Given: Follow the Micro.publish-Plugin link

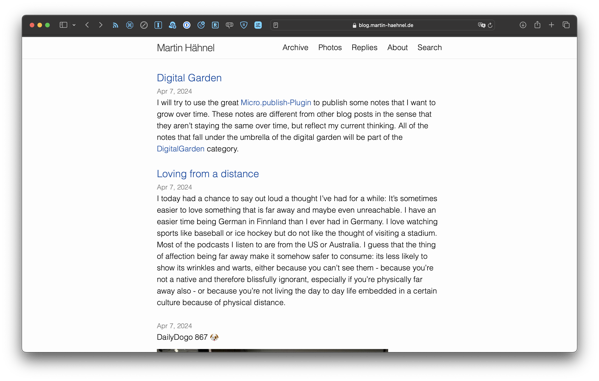Looking at the screenshot, I should [x=276, y=102].
